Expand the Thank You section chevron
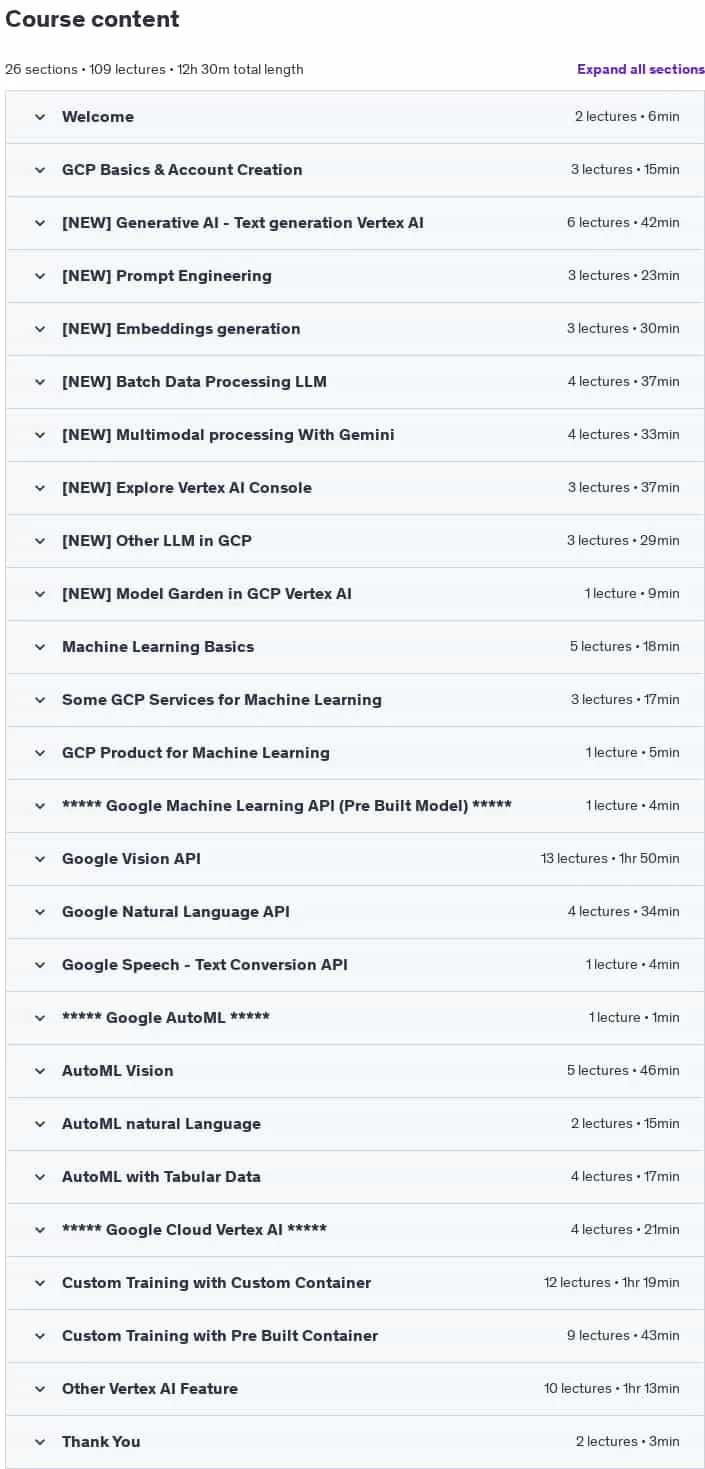 40,1442
